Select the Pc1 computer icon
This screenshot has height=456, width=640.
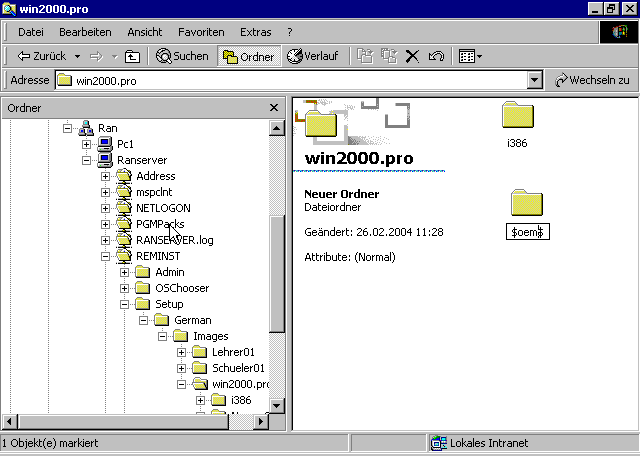pyautogui.click(x=105, y=144)
